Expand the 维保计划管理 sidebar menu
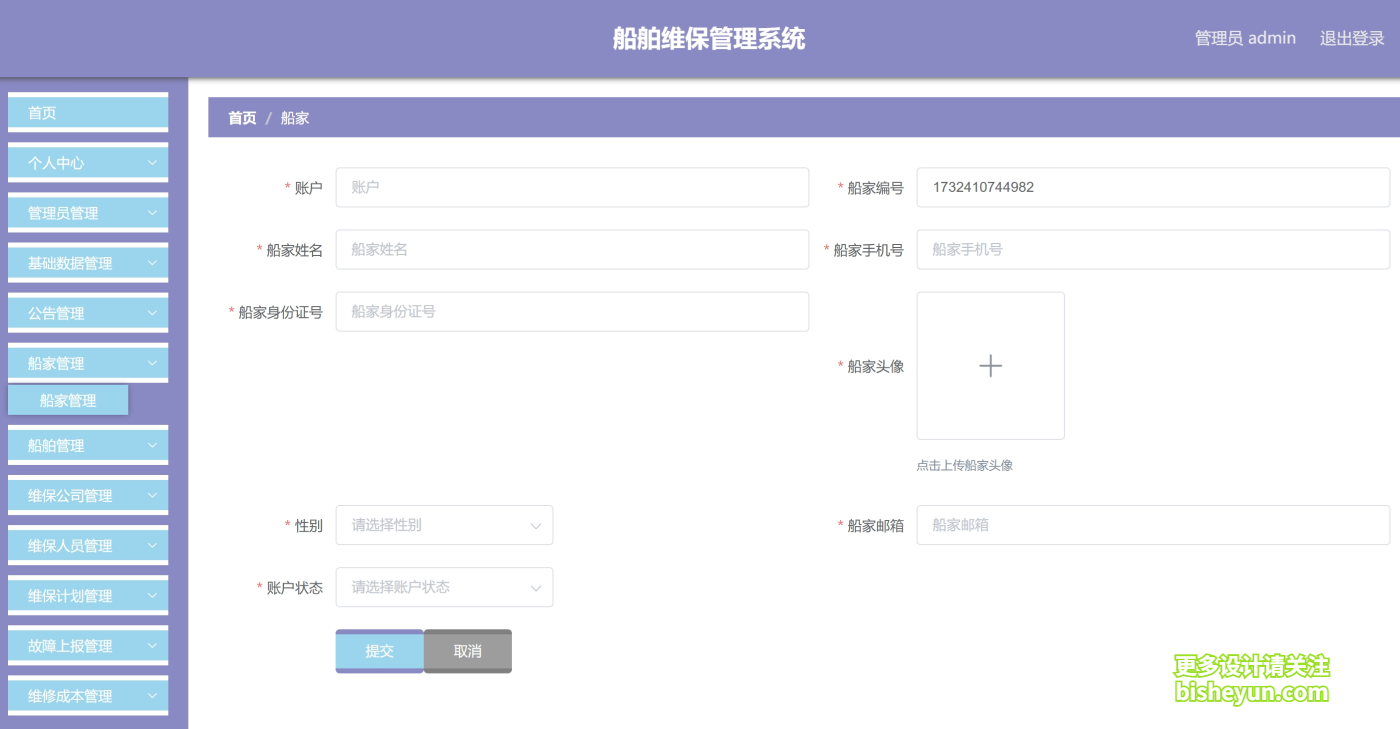This screenshot has width=1400, height=729. 88,596
